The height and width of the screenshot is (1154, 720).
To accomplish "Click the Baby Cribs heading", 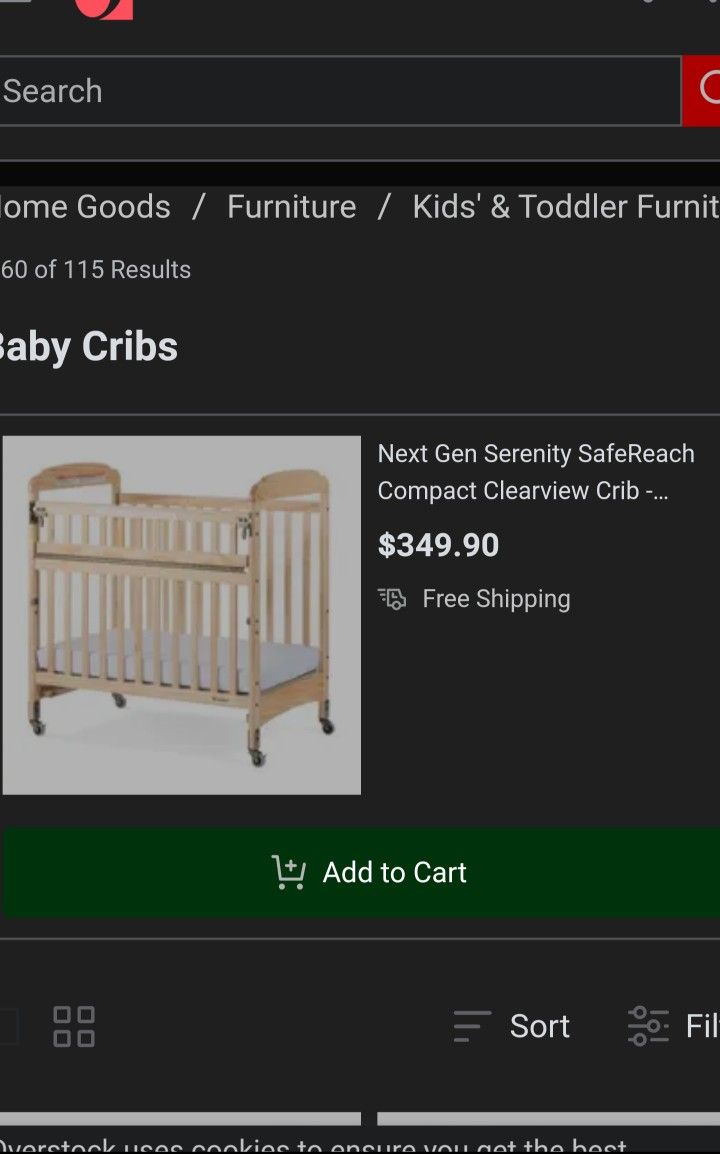I will pyautogui.click(x=88, y=347).
